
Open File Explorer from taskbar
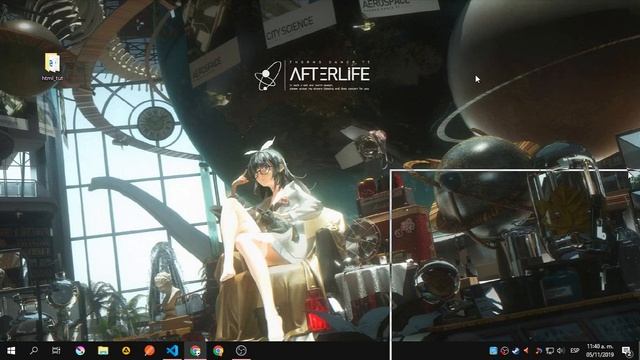(x=103, y=351)
